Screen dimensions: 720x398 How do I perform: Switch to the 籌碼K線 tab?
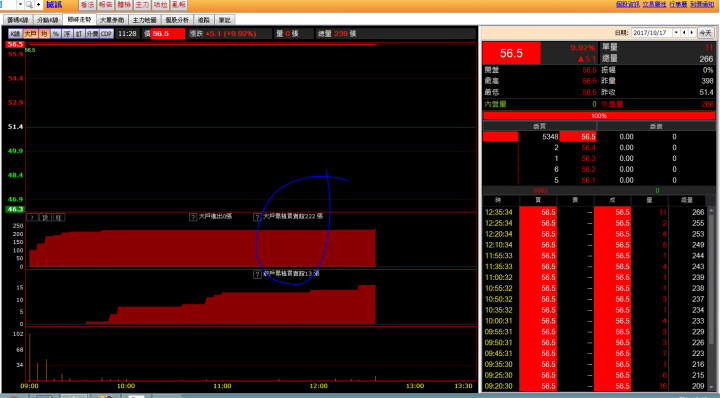[x=18, y=20]
